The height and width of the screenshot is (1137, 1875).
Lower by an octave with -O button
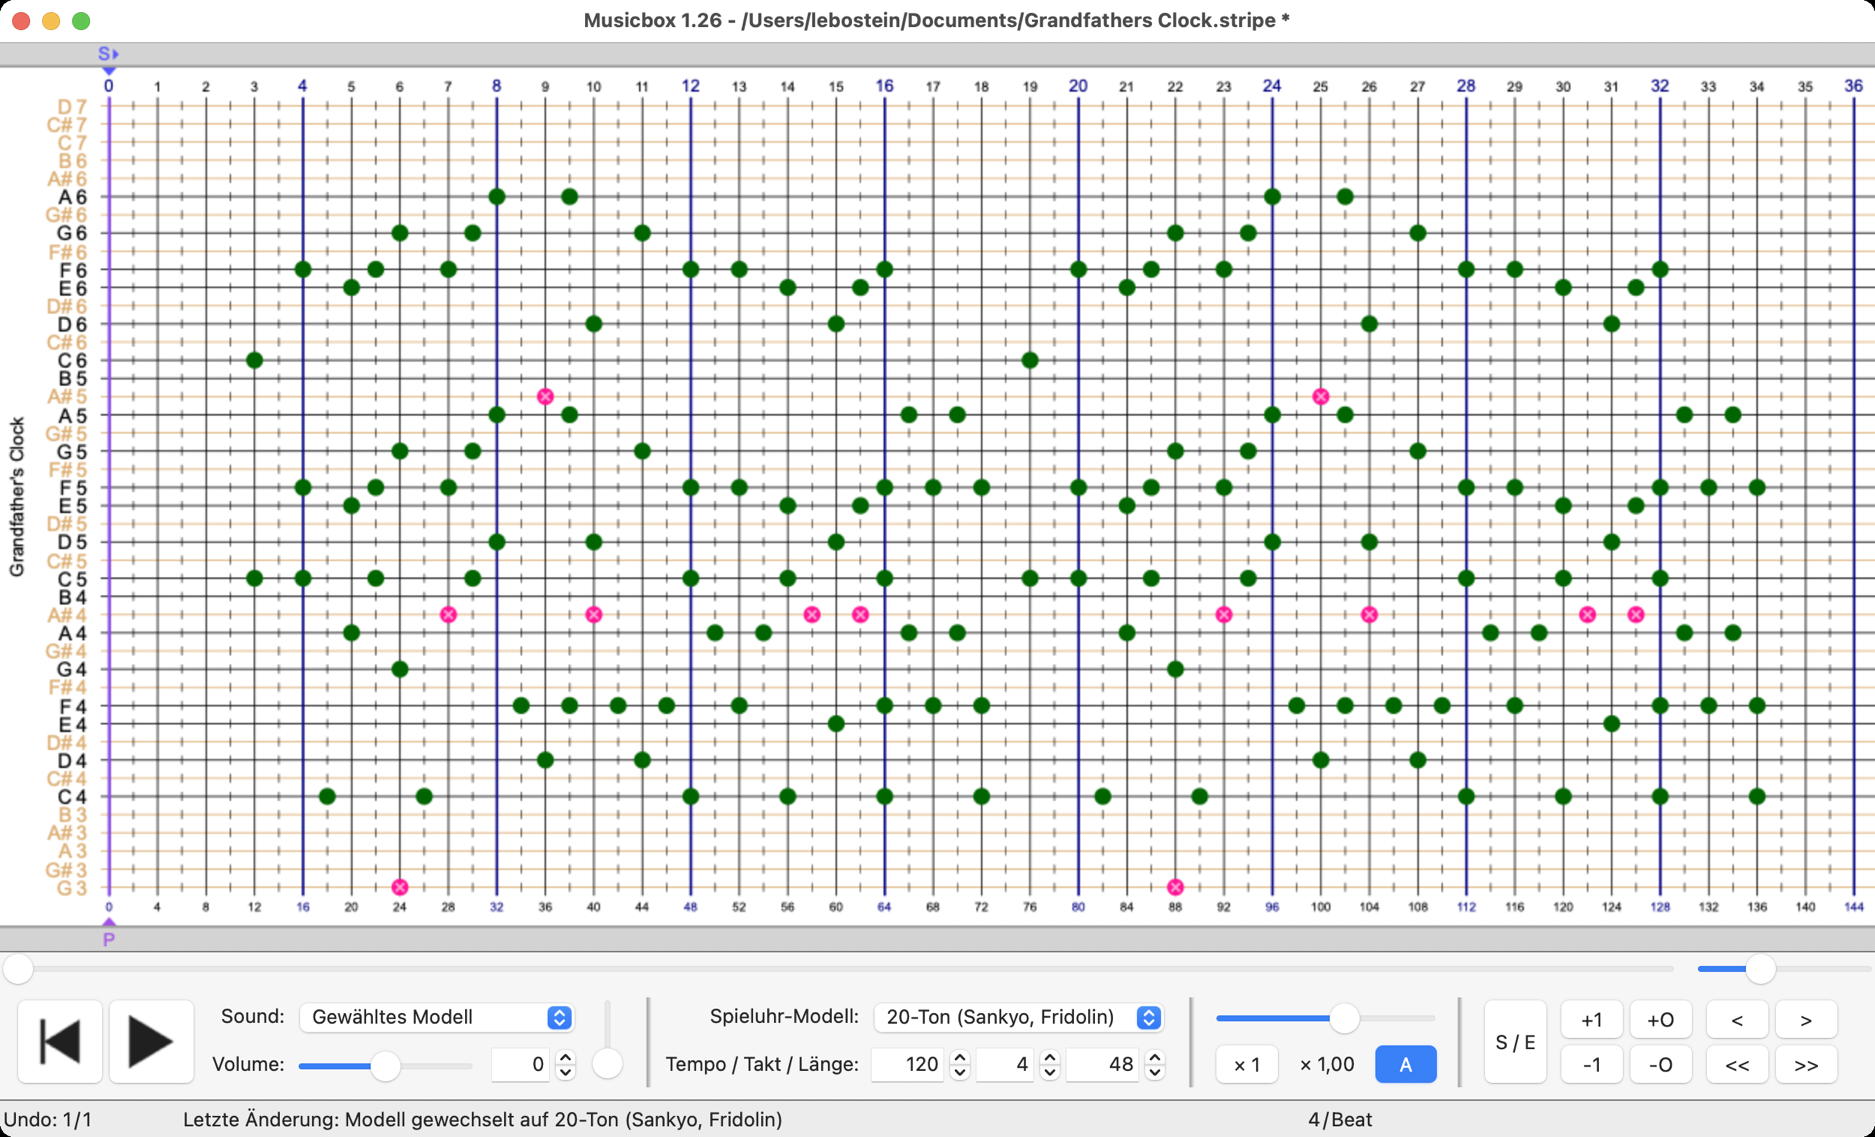1660,1065
